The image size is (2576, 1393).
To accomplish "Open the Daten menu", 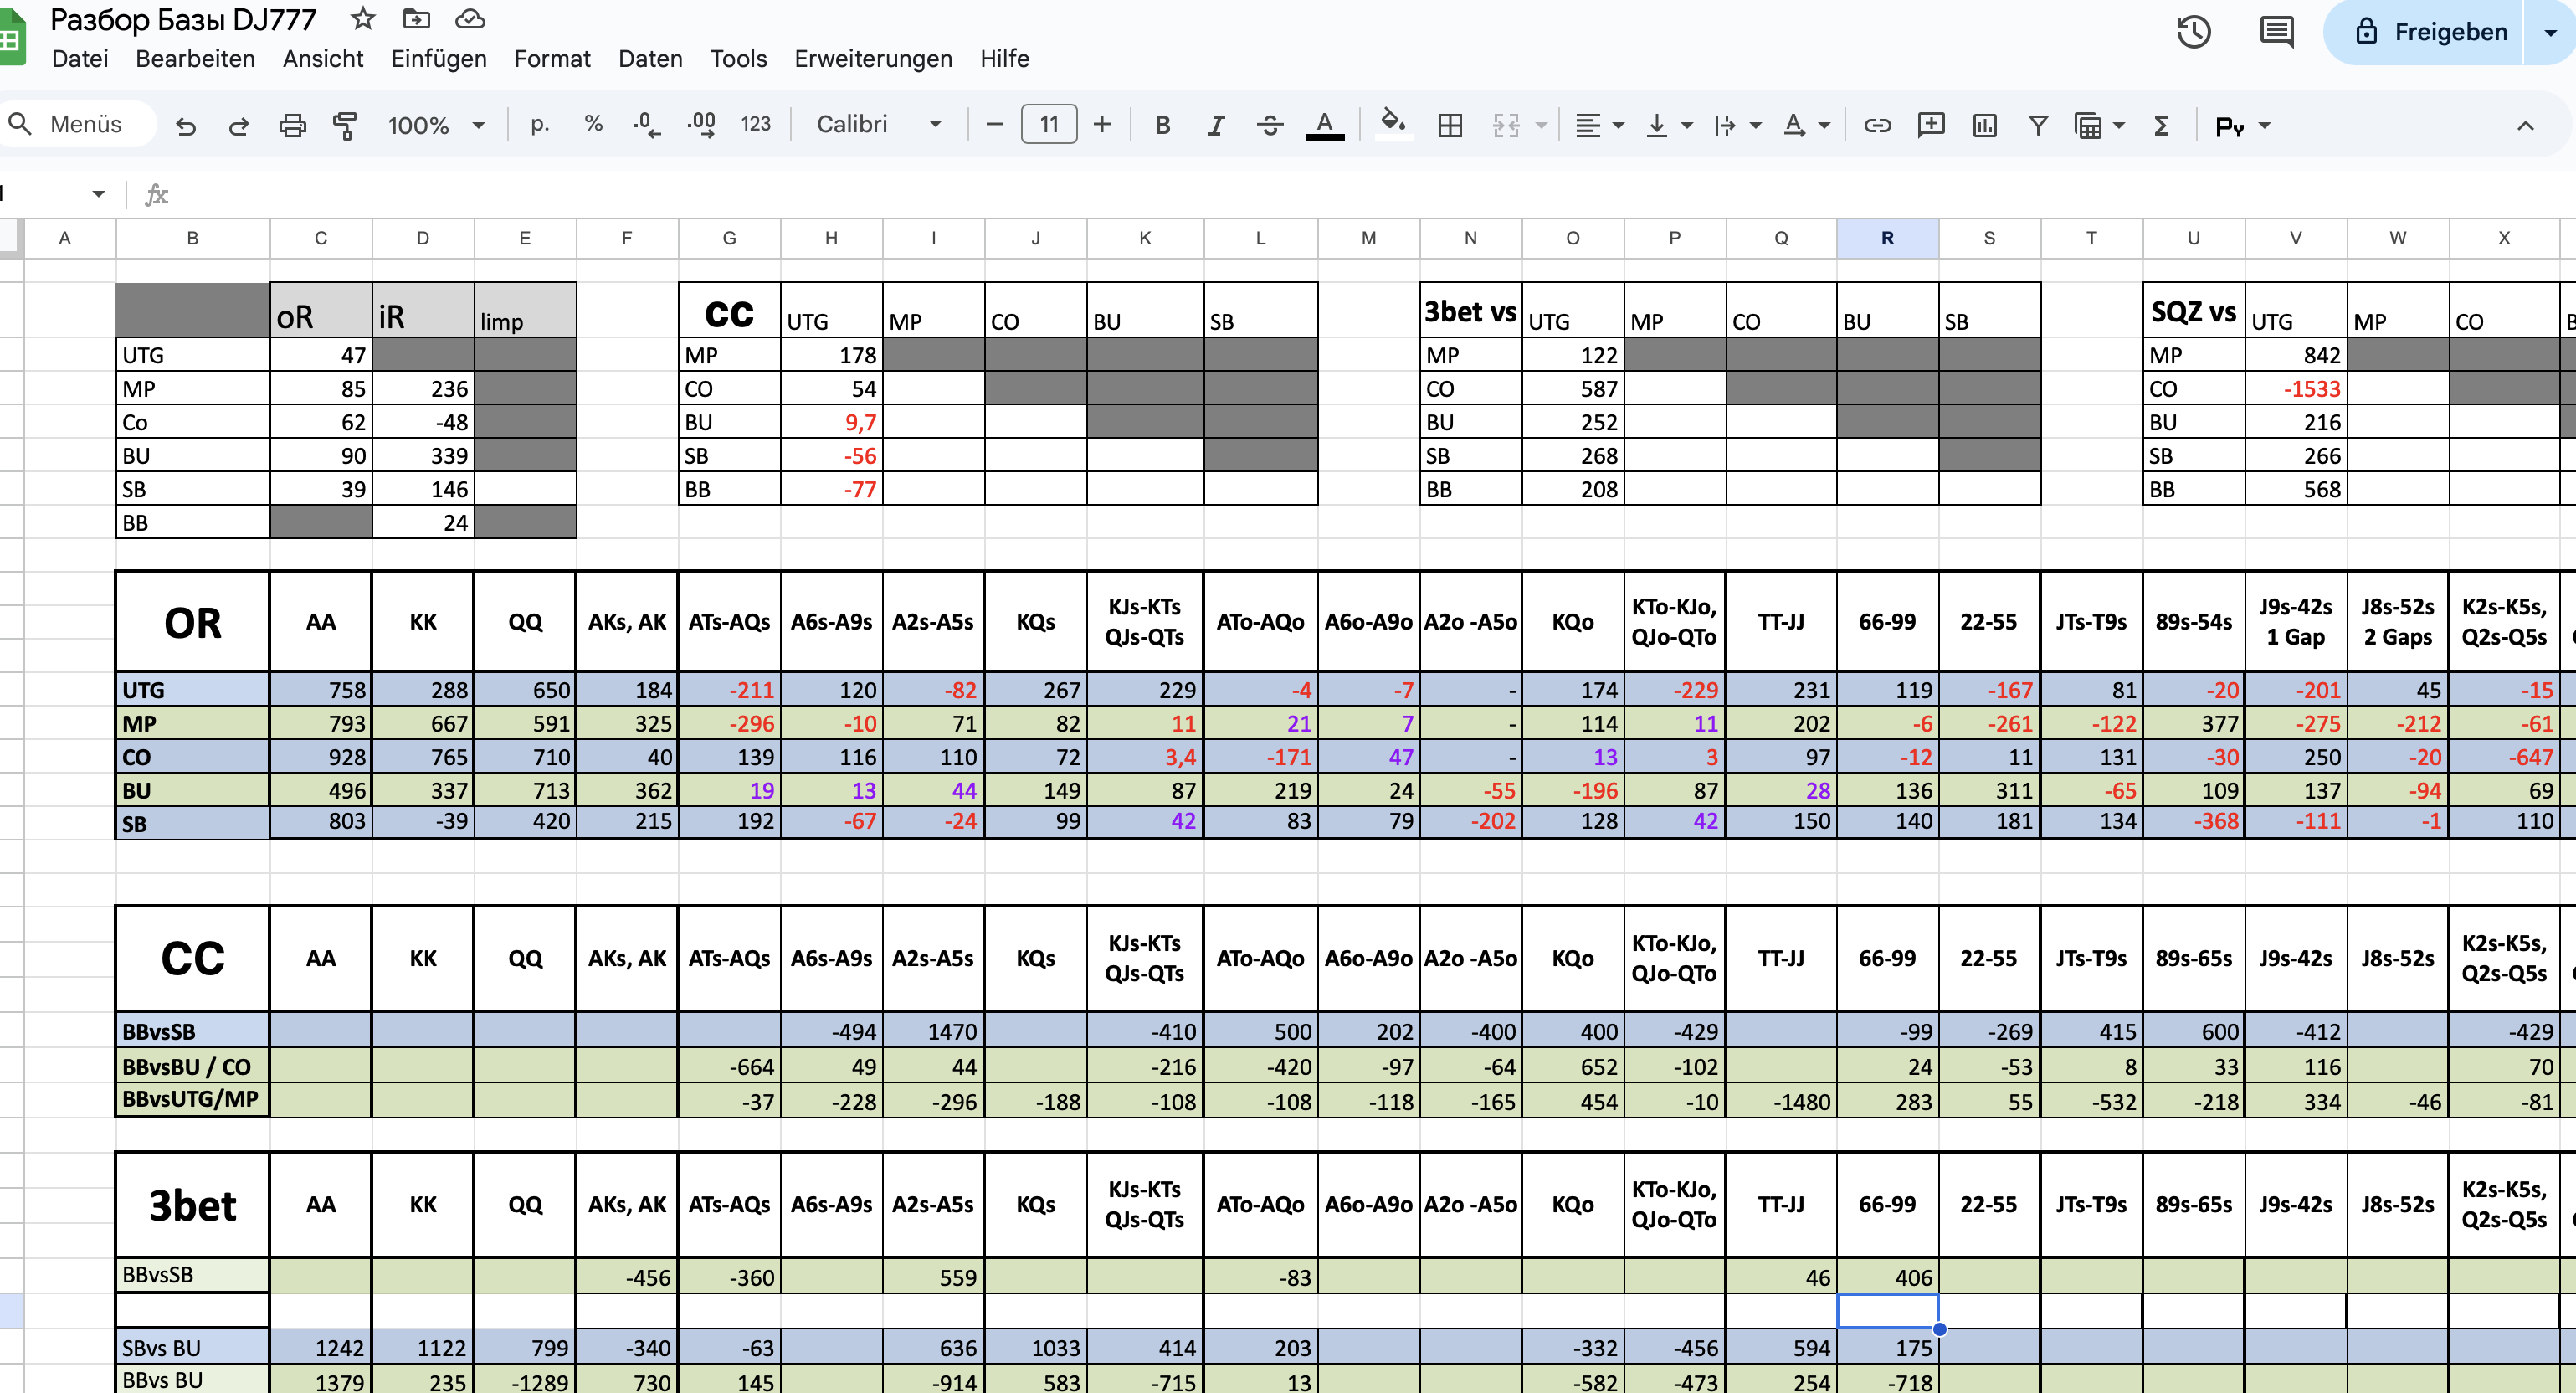I will (650, 59).
